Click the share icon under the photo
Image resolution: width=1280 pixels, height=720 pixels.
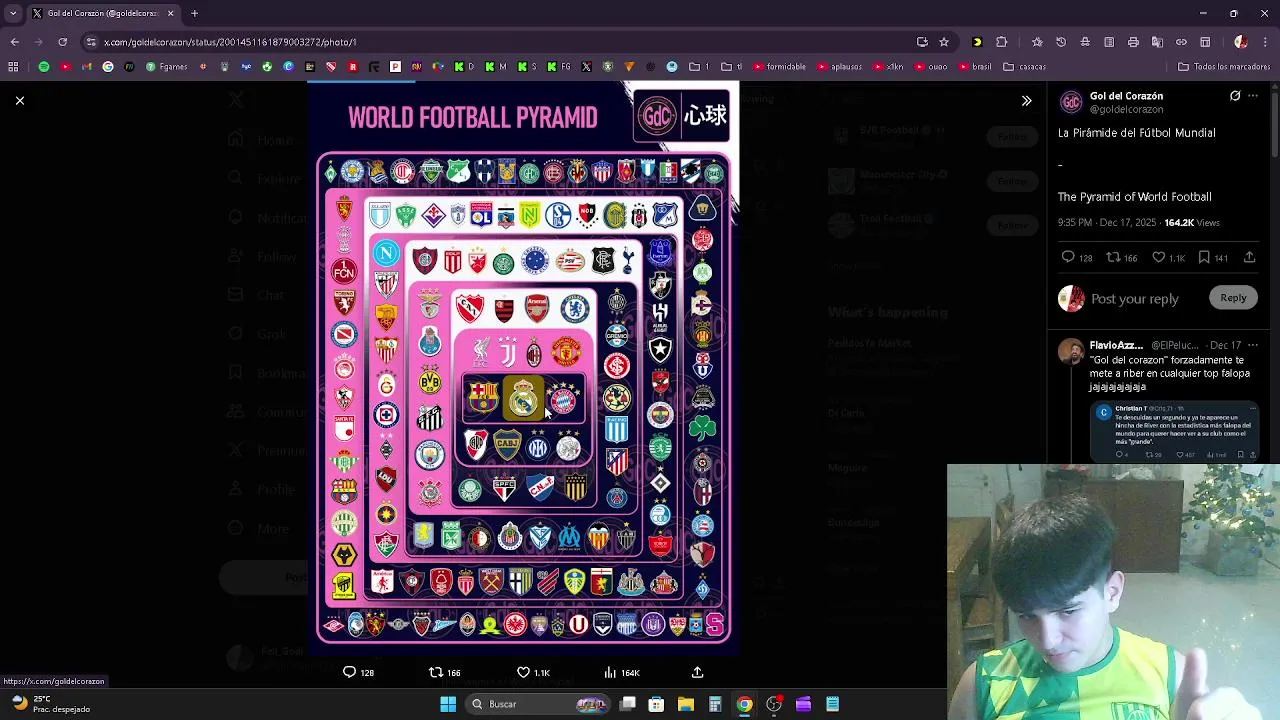click(x=697, y=673)
